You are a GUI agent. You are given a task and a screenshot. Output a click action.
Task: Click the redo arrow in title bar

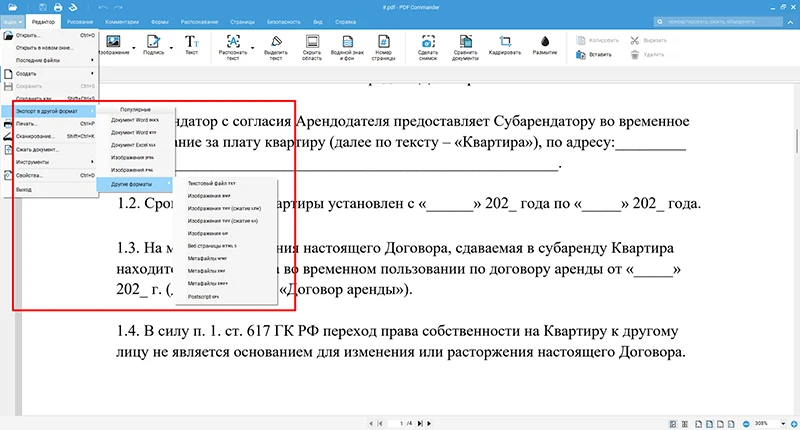118,7
